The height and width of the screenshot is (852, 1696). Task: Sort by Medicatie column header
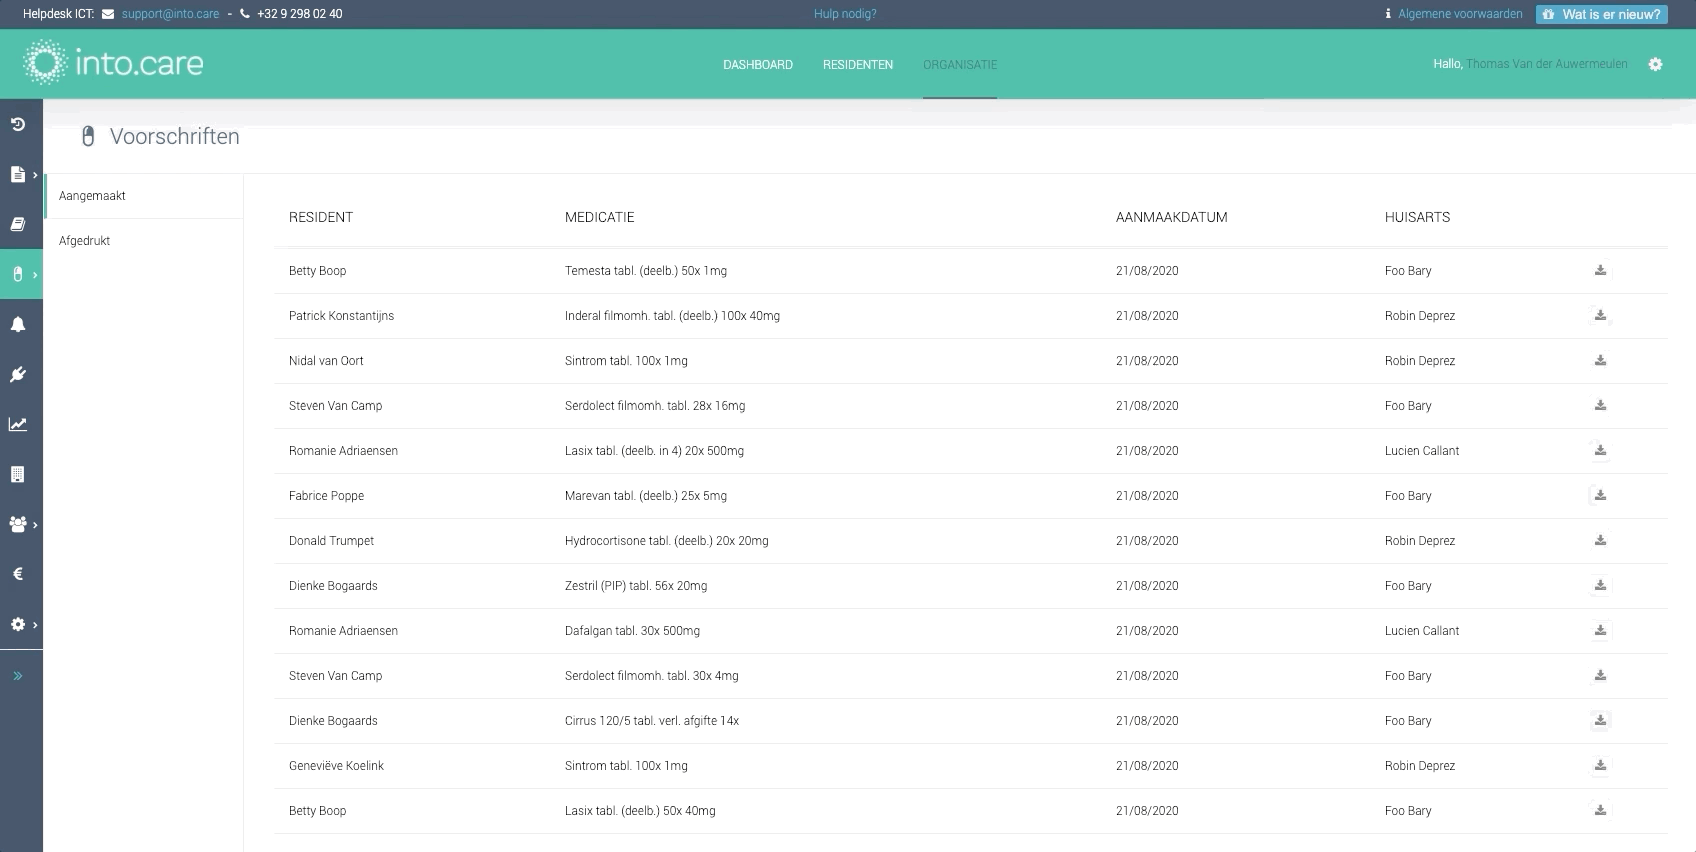[600, 217]
